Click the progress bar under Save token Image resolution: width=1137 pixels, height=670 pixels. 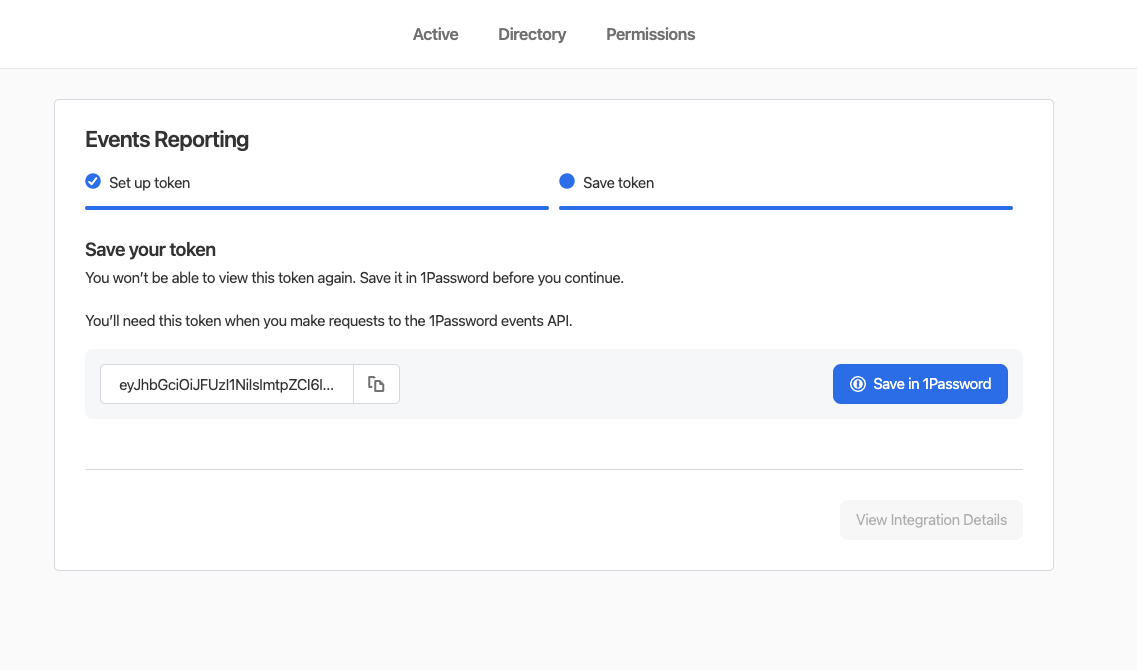[785, 208]
